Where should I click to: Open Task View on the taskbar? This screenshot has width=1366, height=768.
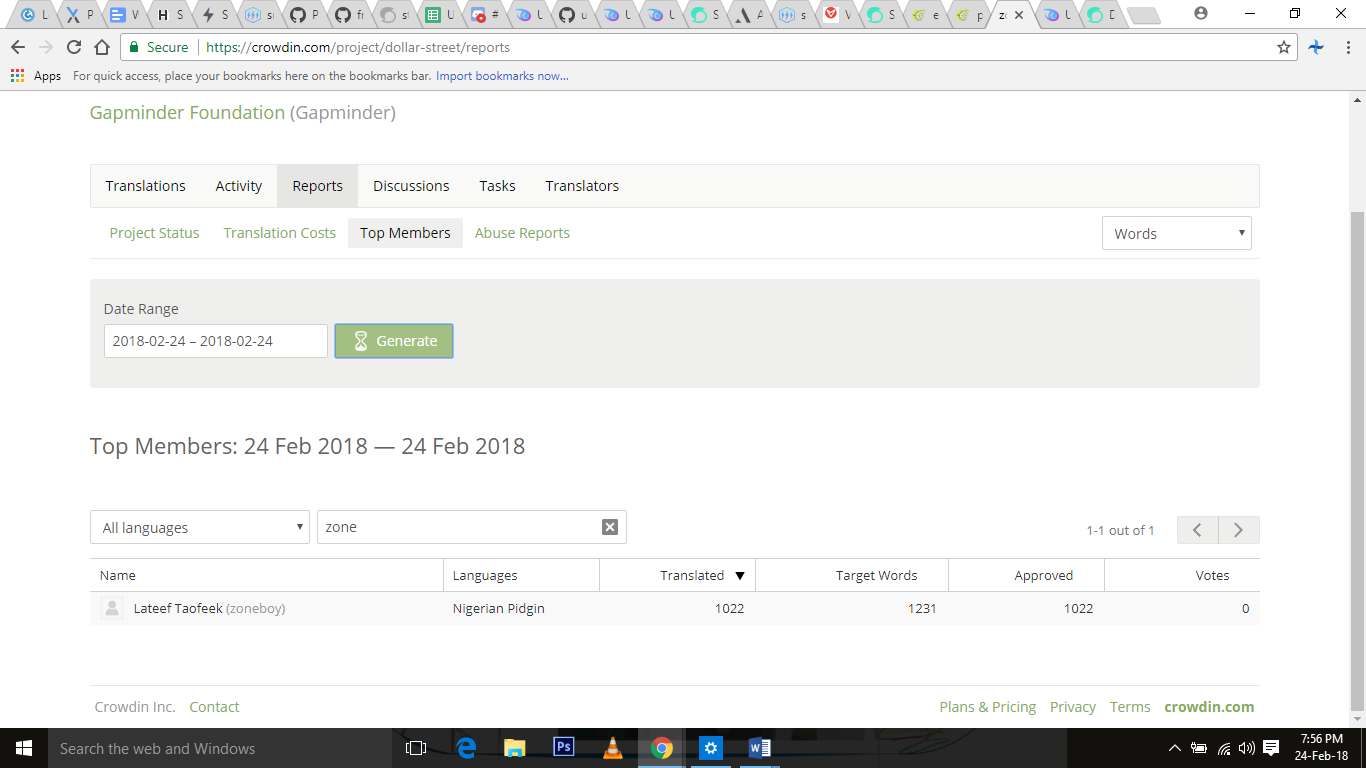(416, 748)
